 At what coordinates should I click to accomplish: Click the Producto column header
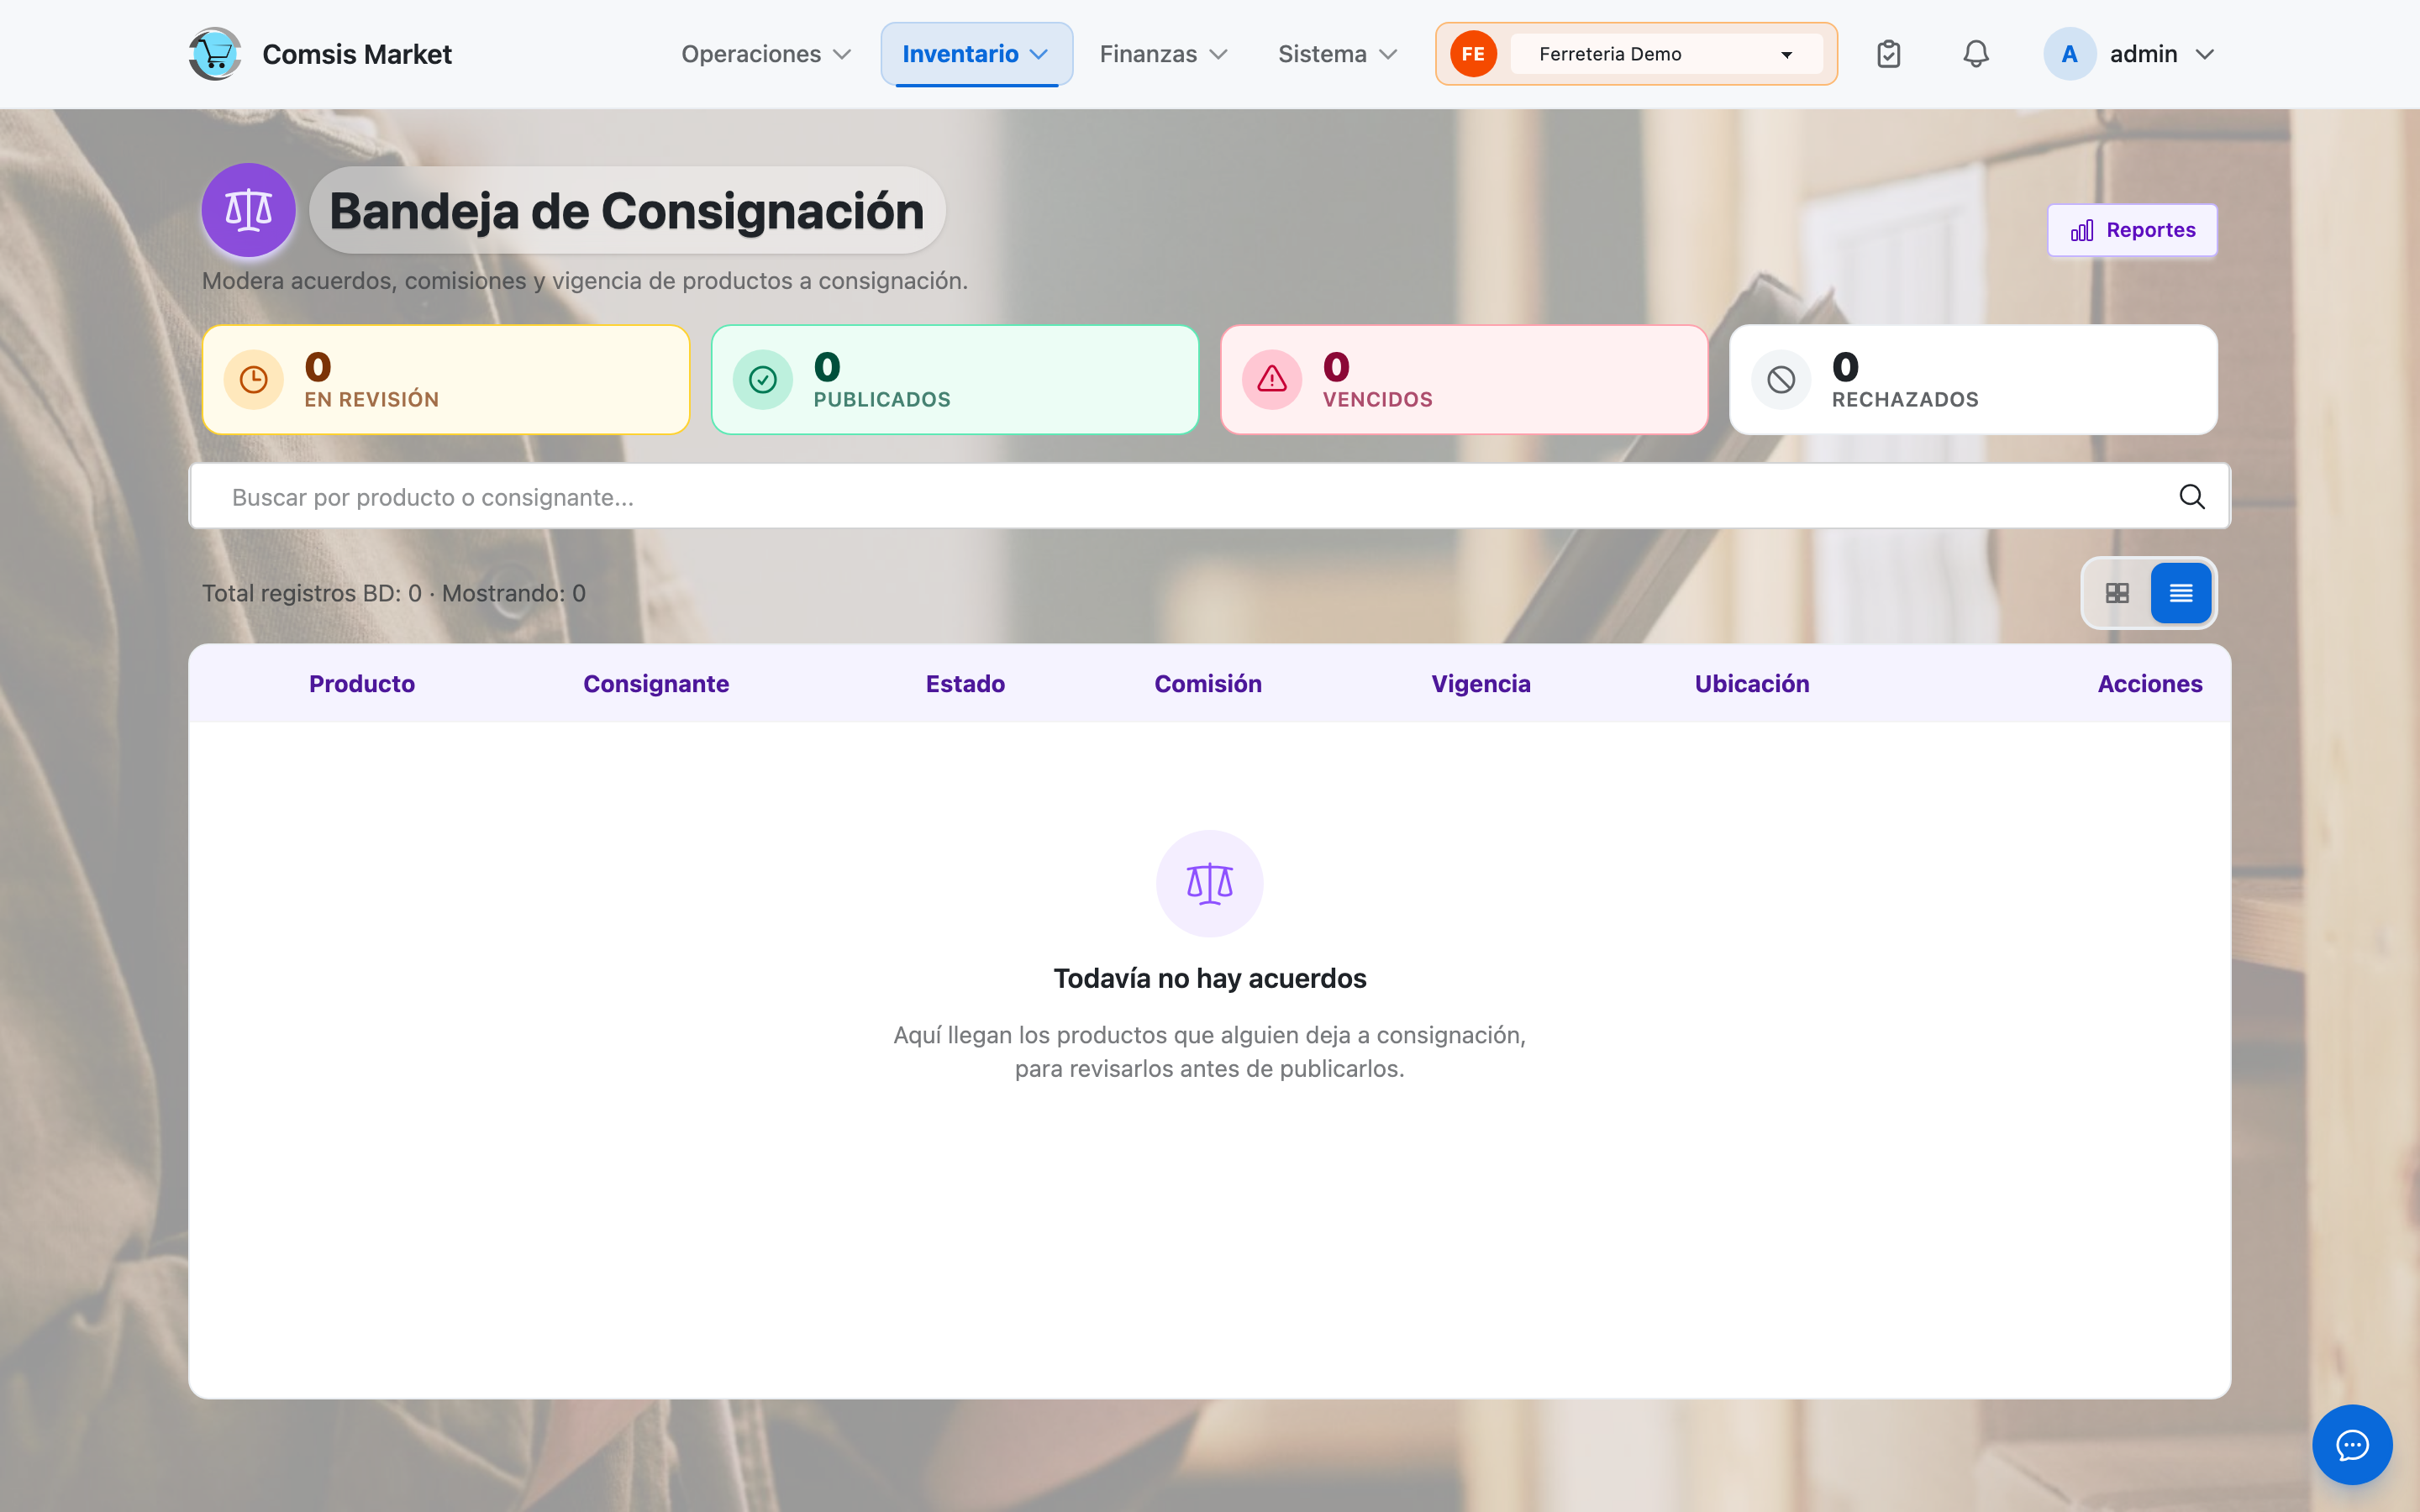(x=362, y=684)
